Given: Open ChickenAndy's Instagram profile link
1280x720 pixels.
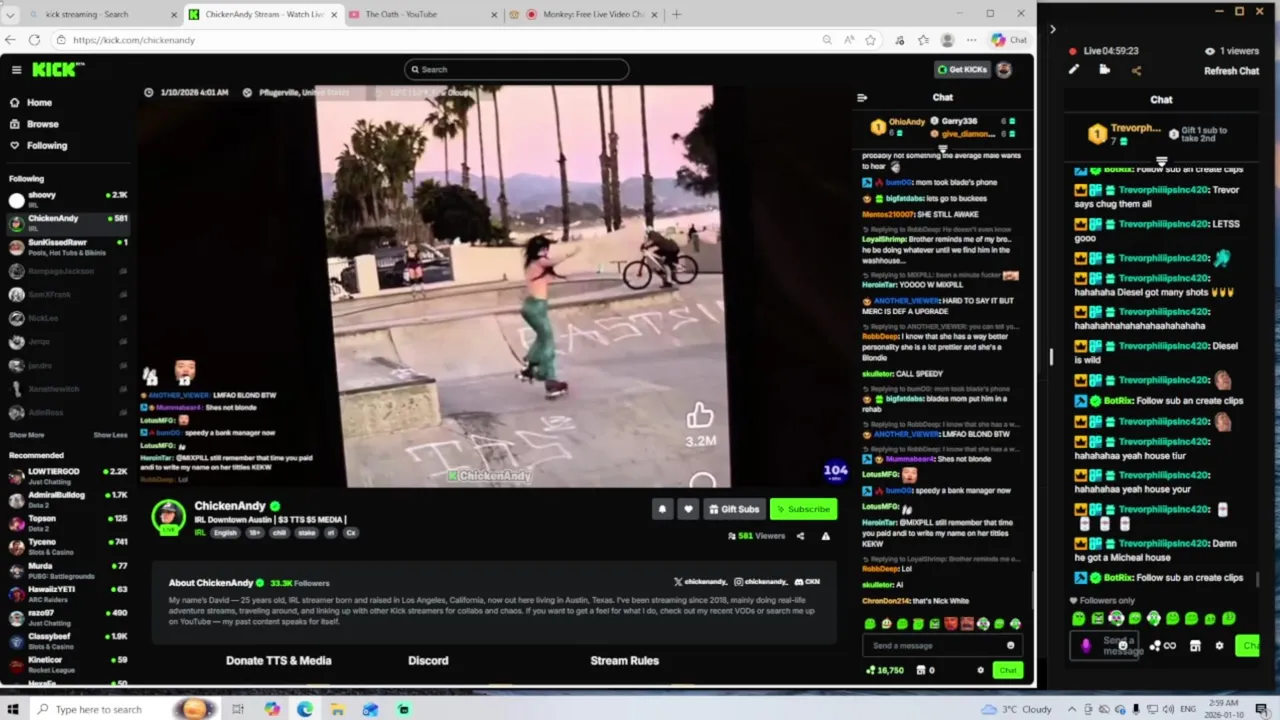Looking at the screenshot, I should 761,582.
